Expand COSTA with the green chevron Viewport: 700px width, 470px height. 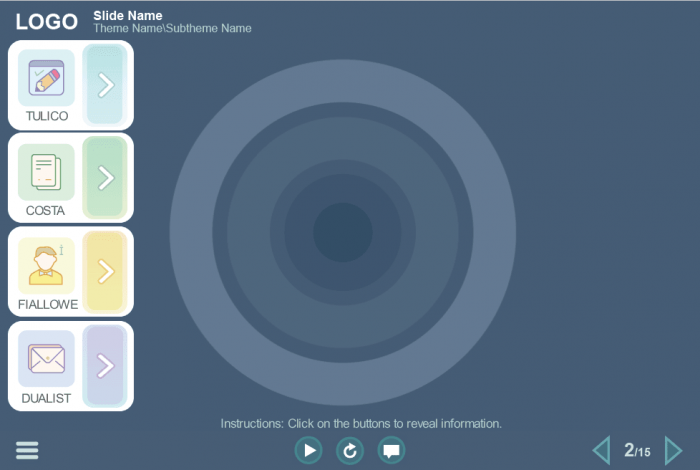coord(105,178)
